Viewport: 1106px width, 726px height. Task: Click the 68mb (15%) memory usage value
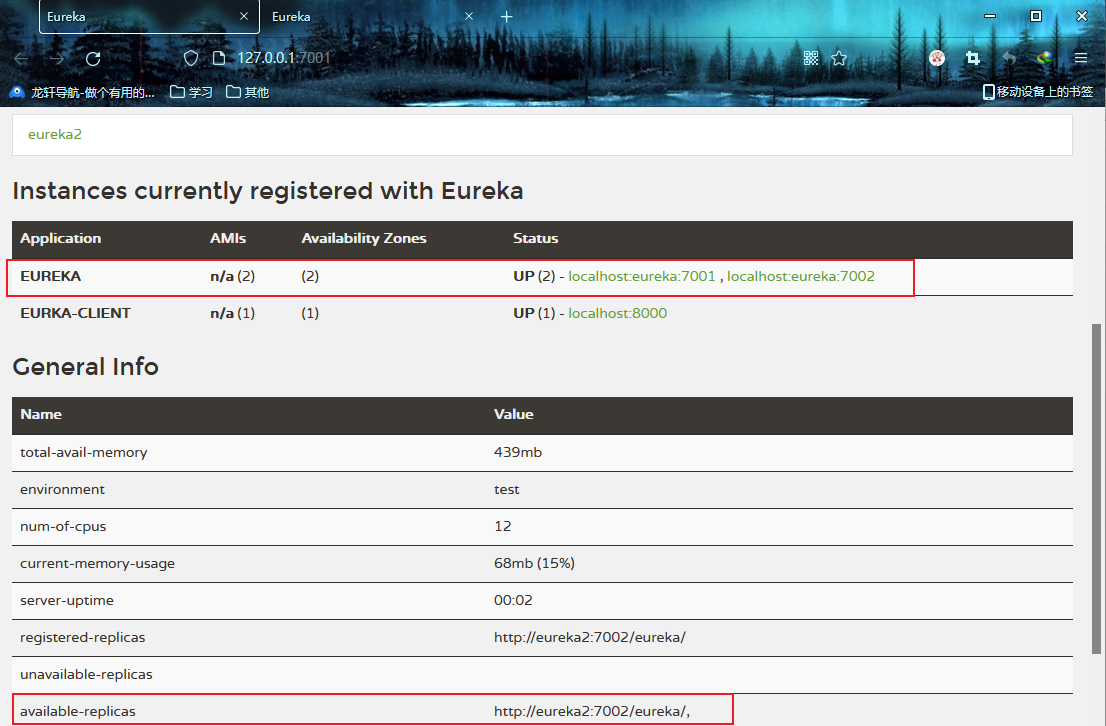point(534,563)
